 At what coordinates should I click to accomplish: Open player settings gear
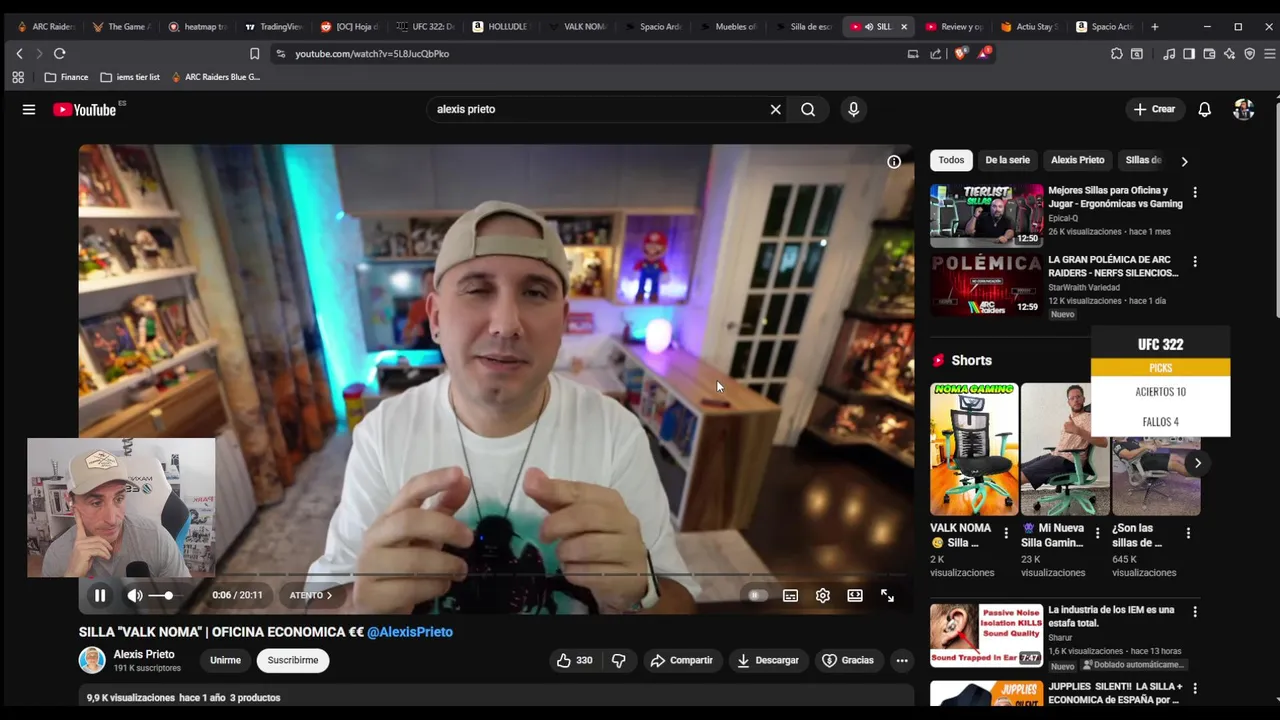tap(823, 595)
